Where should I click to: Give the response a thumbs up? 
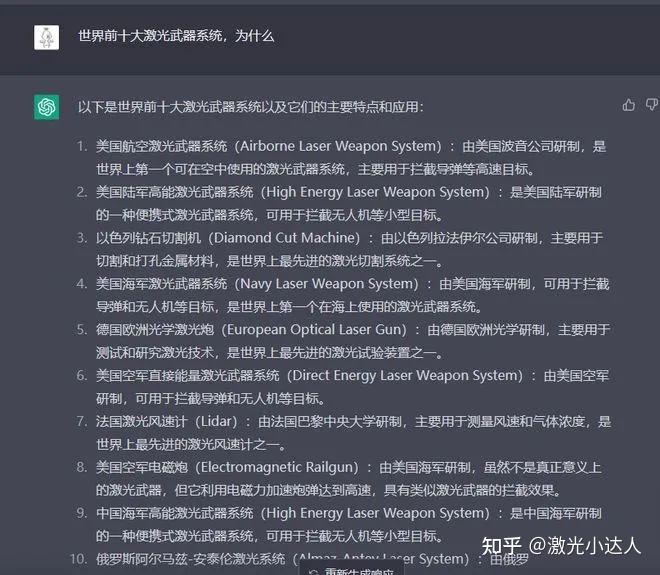(628, 105)
